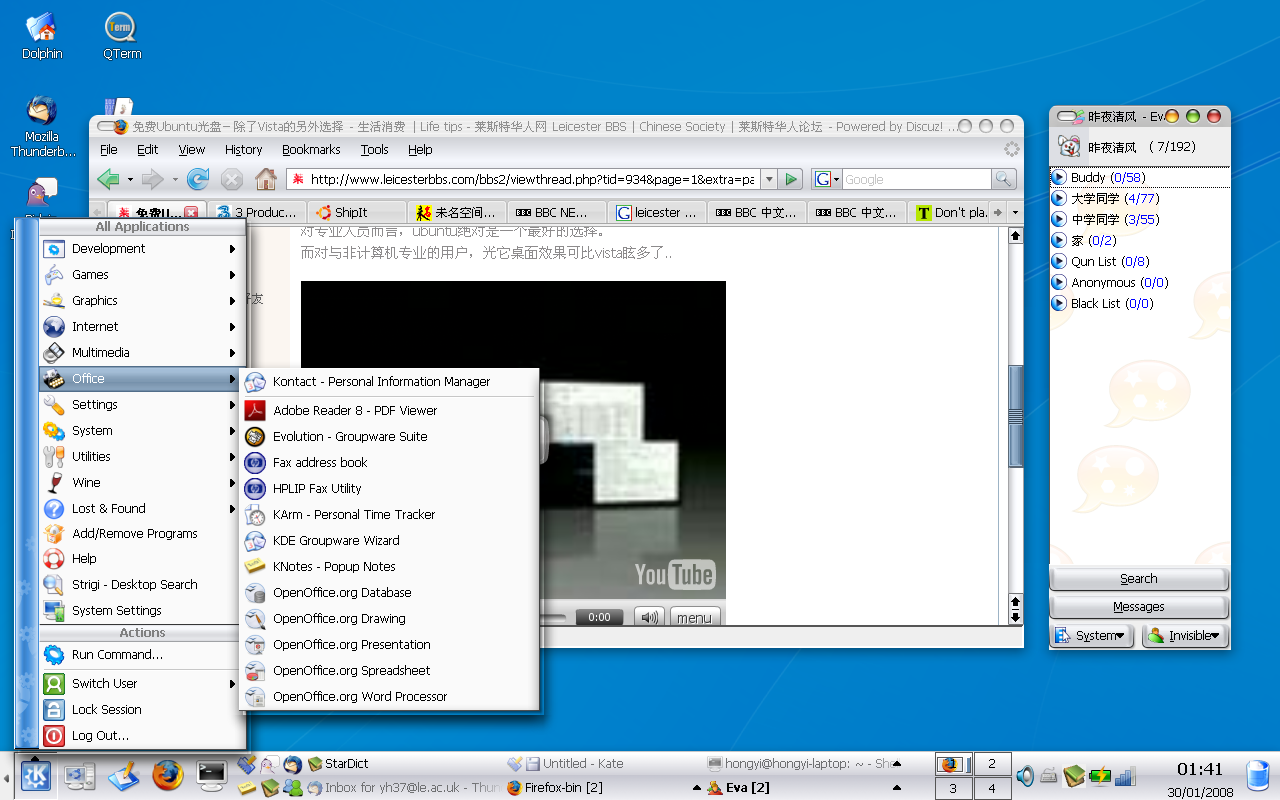
Task: Expand the Buddy group in Eva
Action: point(1060,177)
